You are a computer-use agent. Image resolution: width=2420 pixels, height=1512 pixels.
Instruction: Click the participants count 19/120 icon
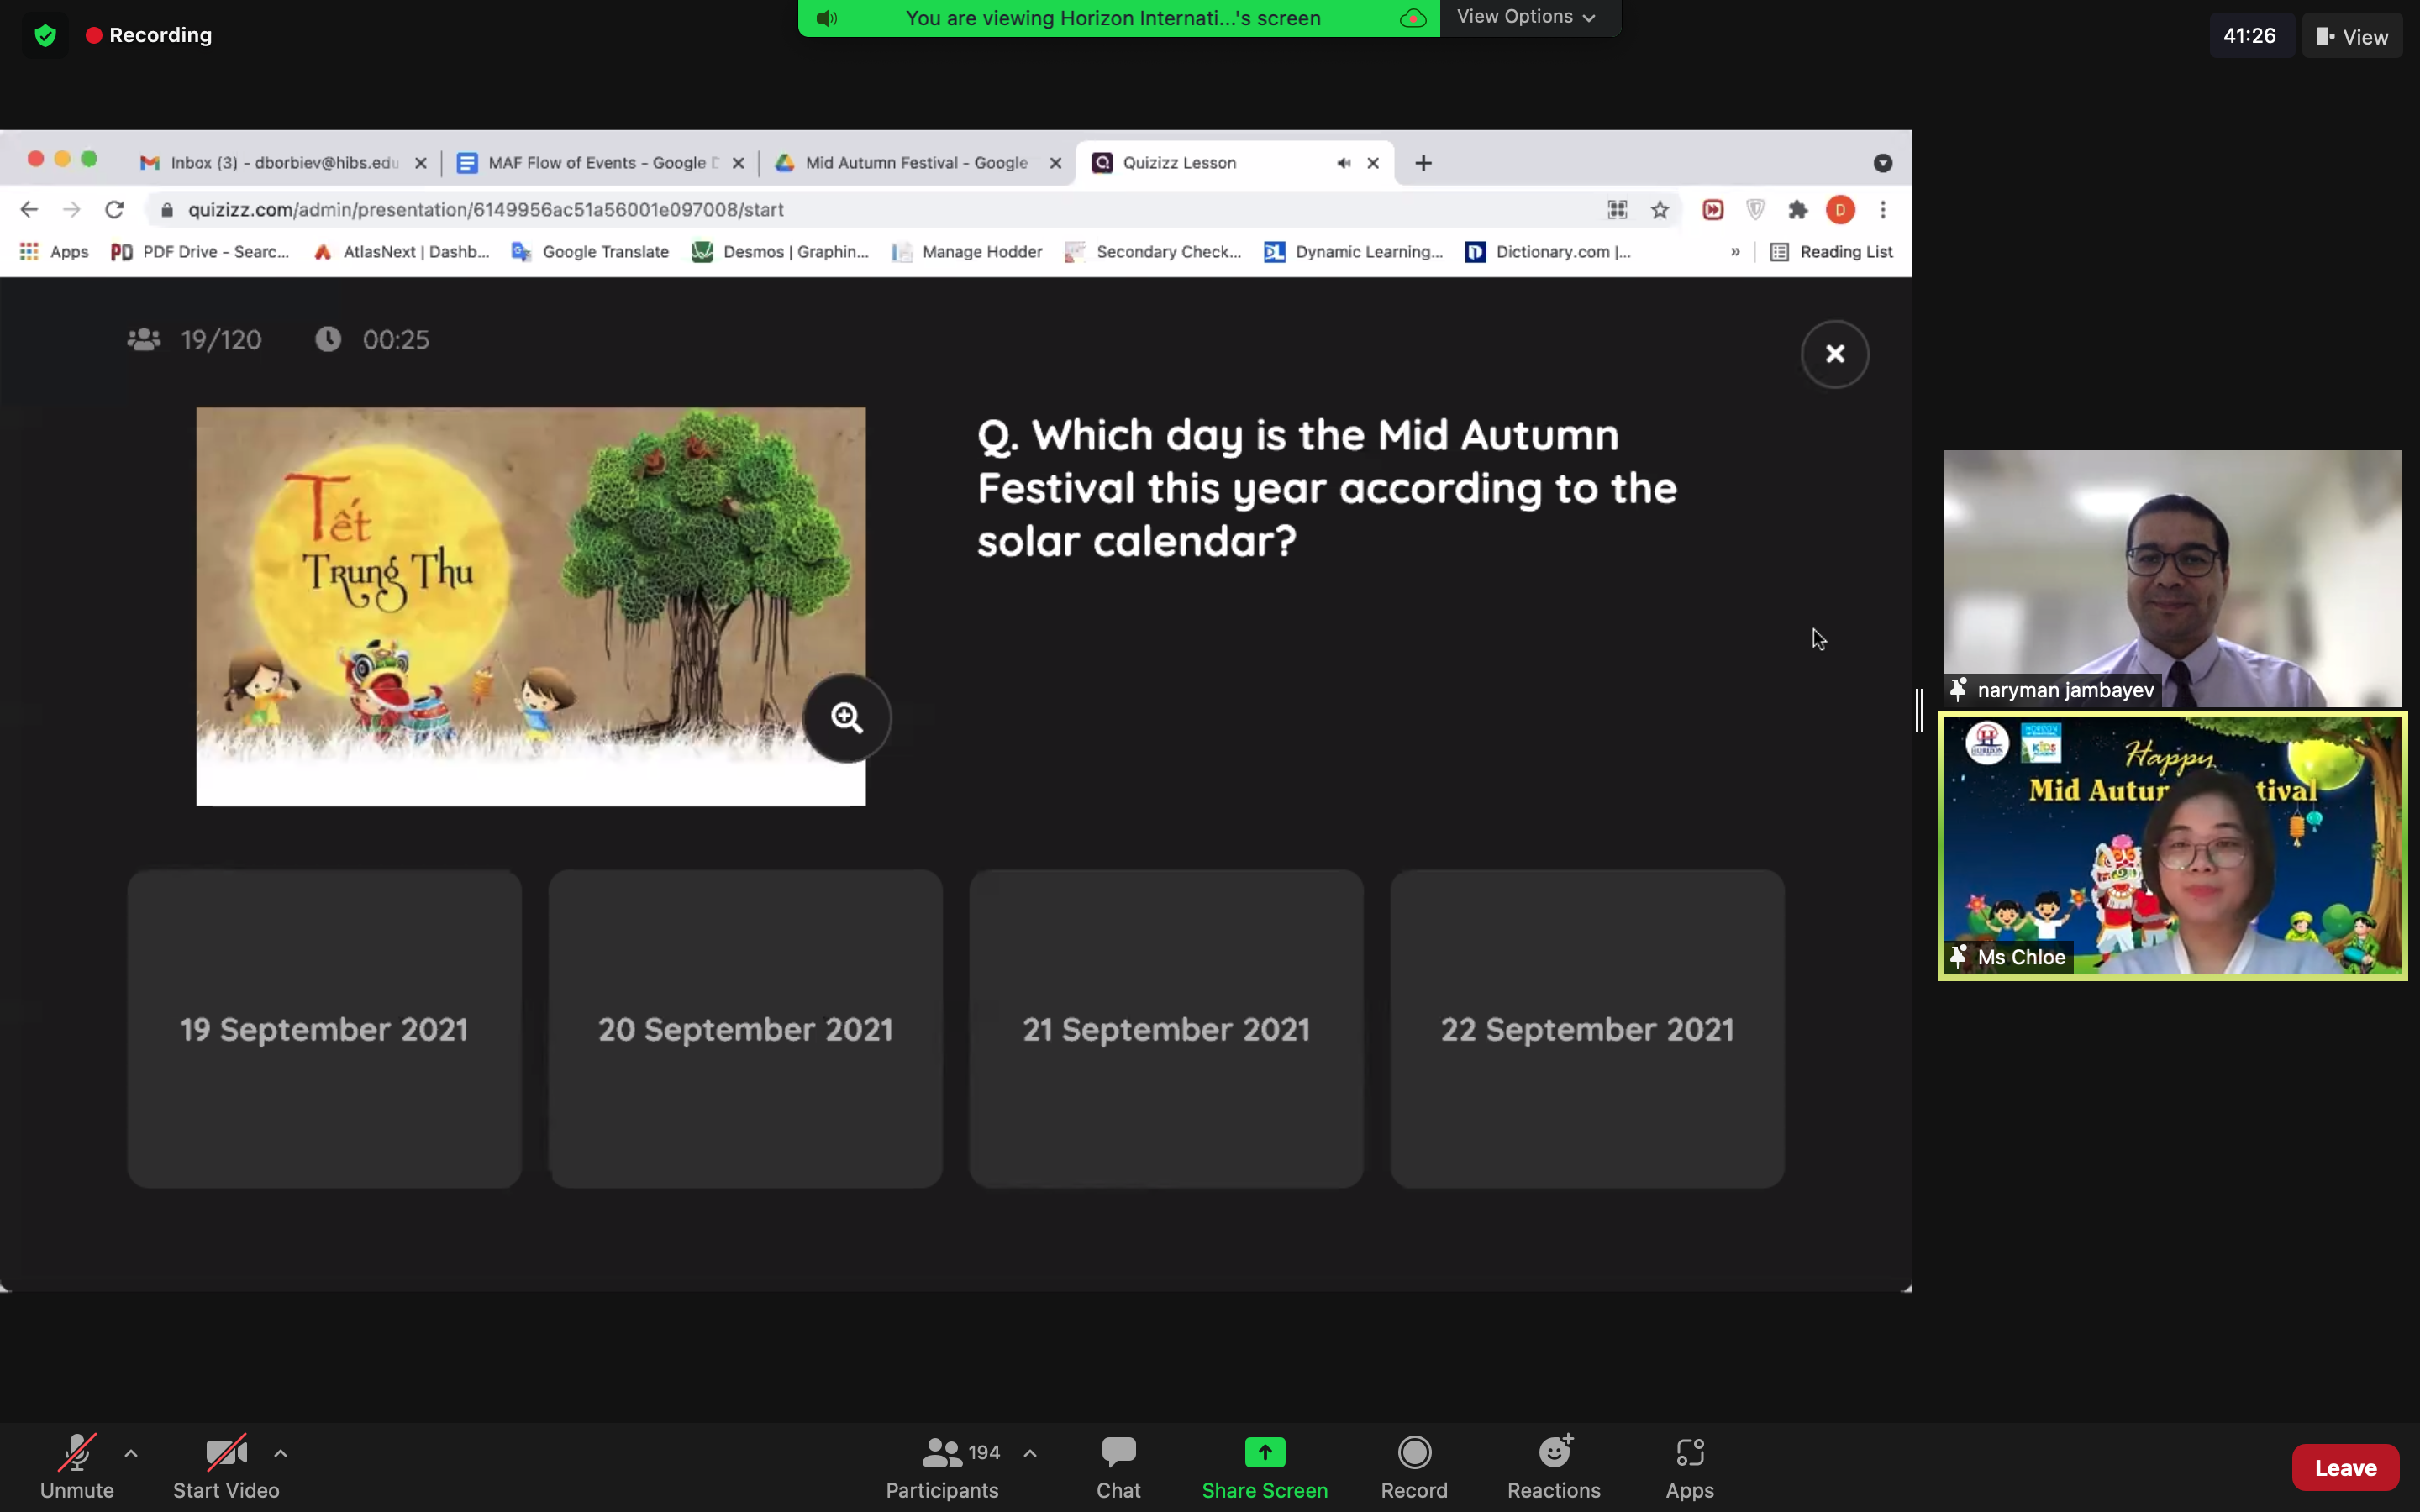coord(144,340)
